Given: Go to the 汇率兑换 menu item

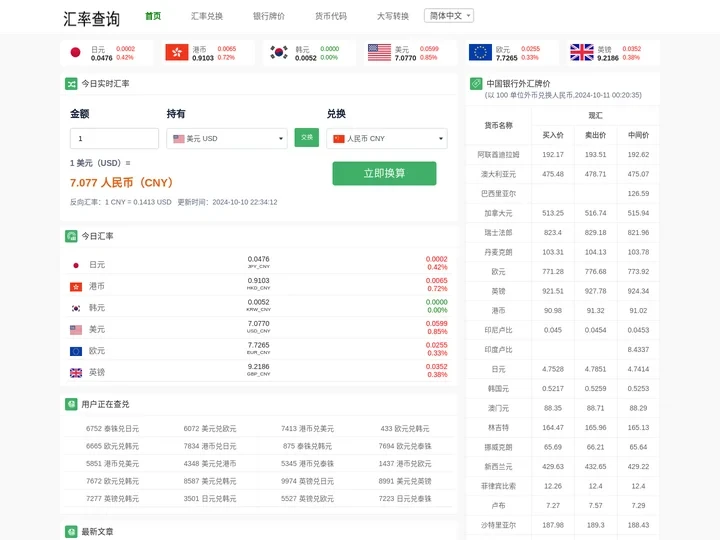Looking at the screenshot, I should pos(207,16).
